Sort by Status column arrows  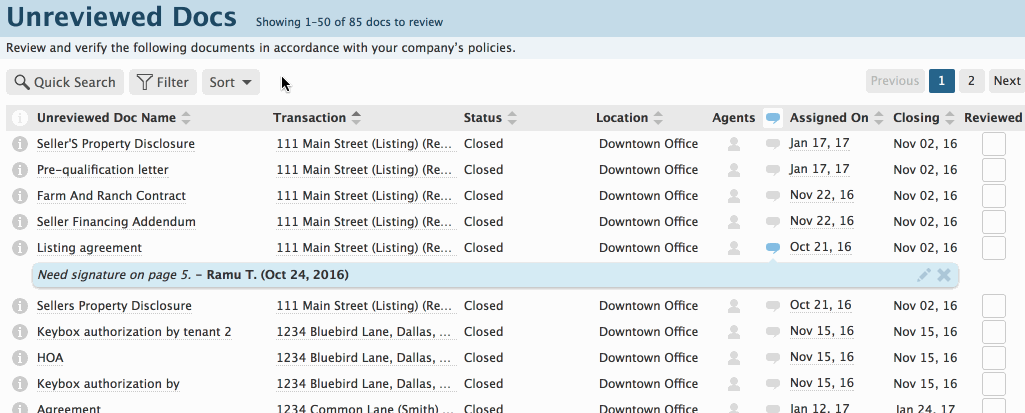coord(512,118)
